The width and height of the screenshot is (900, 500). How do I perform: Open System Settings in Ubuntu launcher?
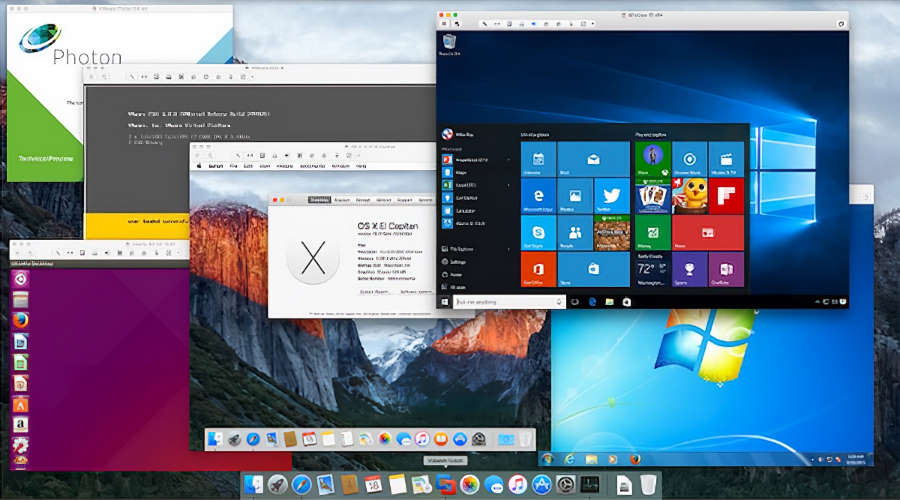click(20, 445)
